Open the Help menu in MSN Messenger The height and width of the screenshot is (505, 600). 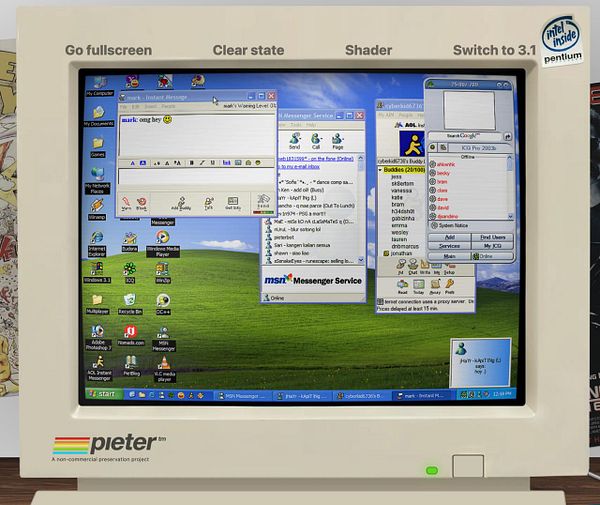(x=311, y=125)
